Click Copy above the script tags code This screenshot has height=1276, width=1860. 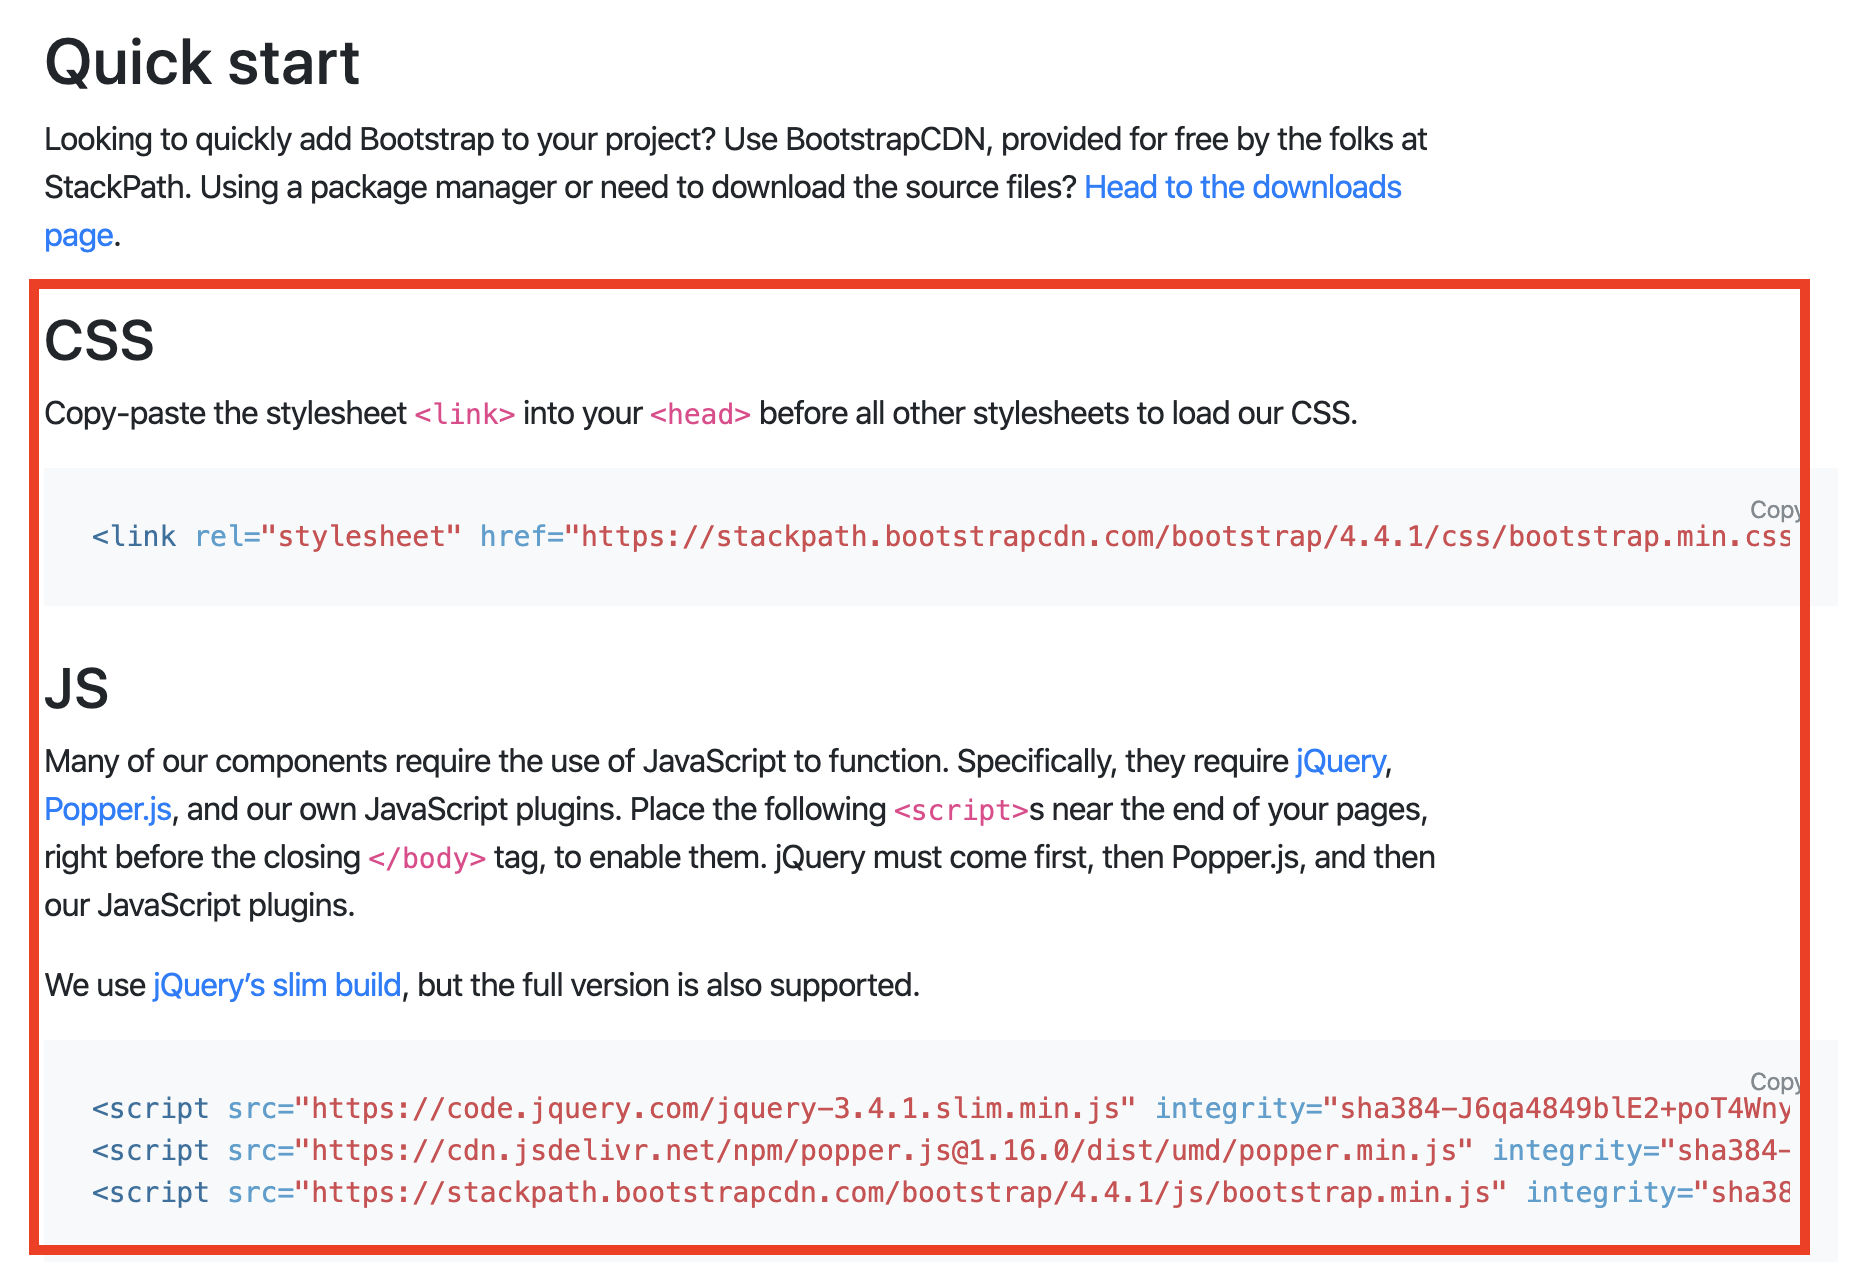(1775, 1081)
